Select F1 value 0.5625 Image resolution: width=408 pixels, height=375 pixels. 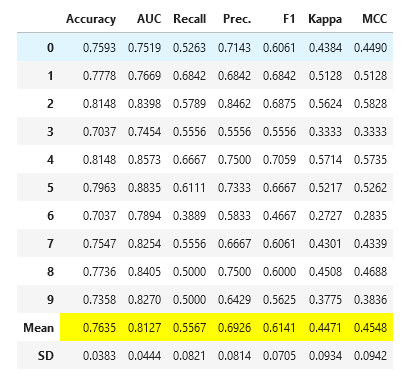click(x=279, y=300)
